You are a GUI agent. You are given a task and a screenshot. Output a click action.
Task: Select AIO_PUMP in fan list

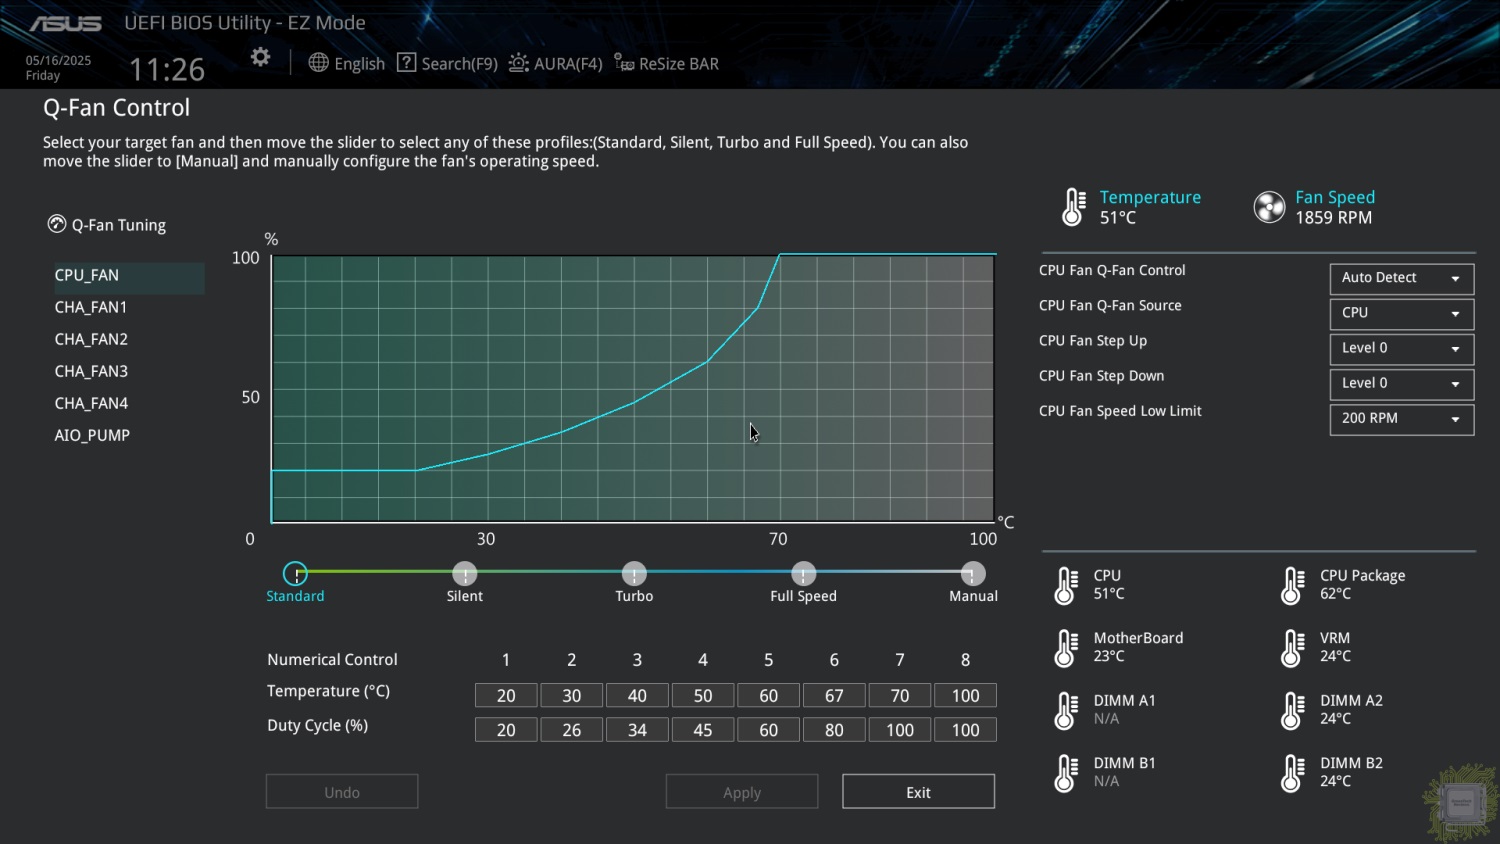(x=92, y=435)
